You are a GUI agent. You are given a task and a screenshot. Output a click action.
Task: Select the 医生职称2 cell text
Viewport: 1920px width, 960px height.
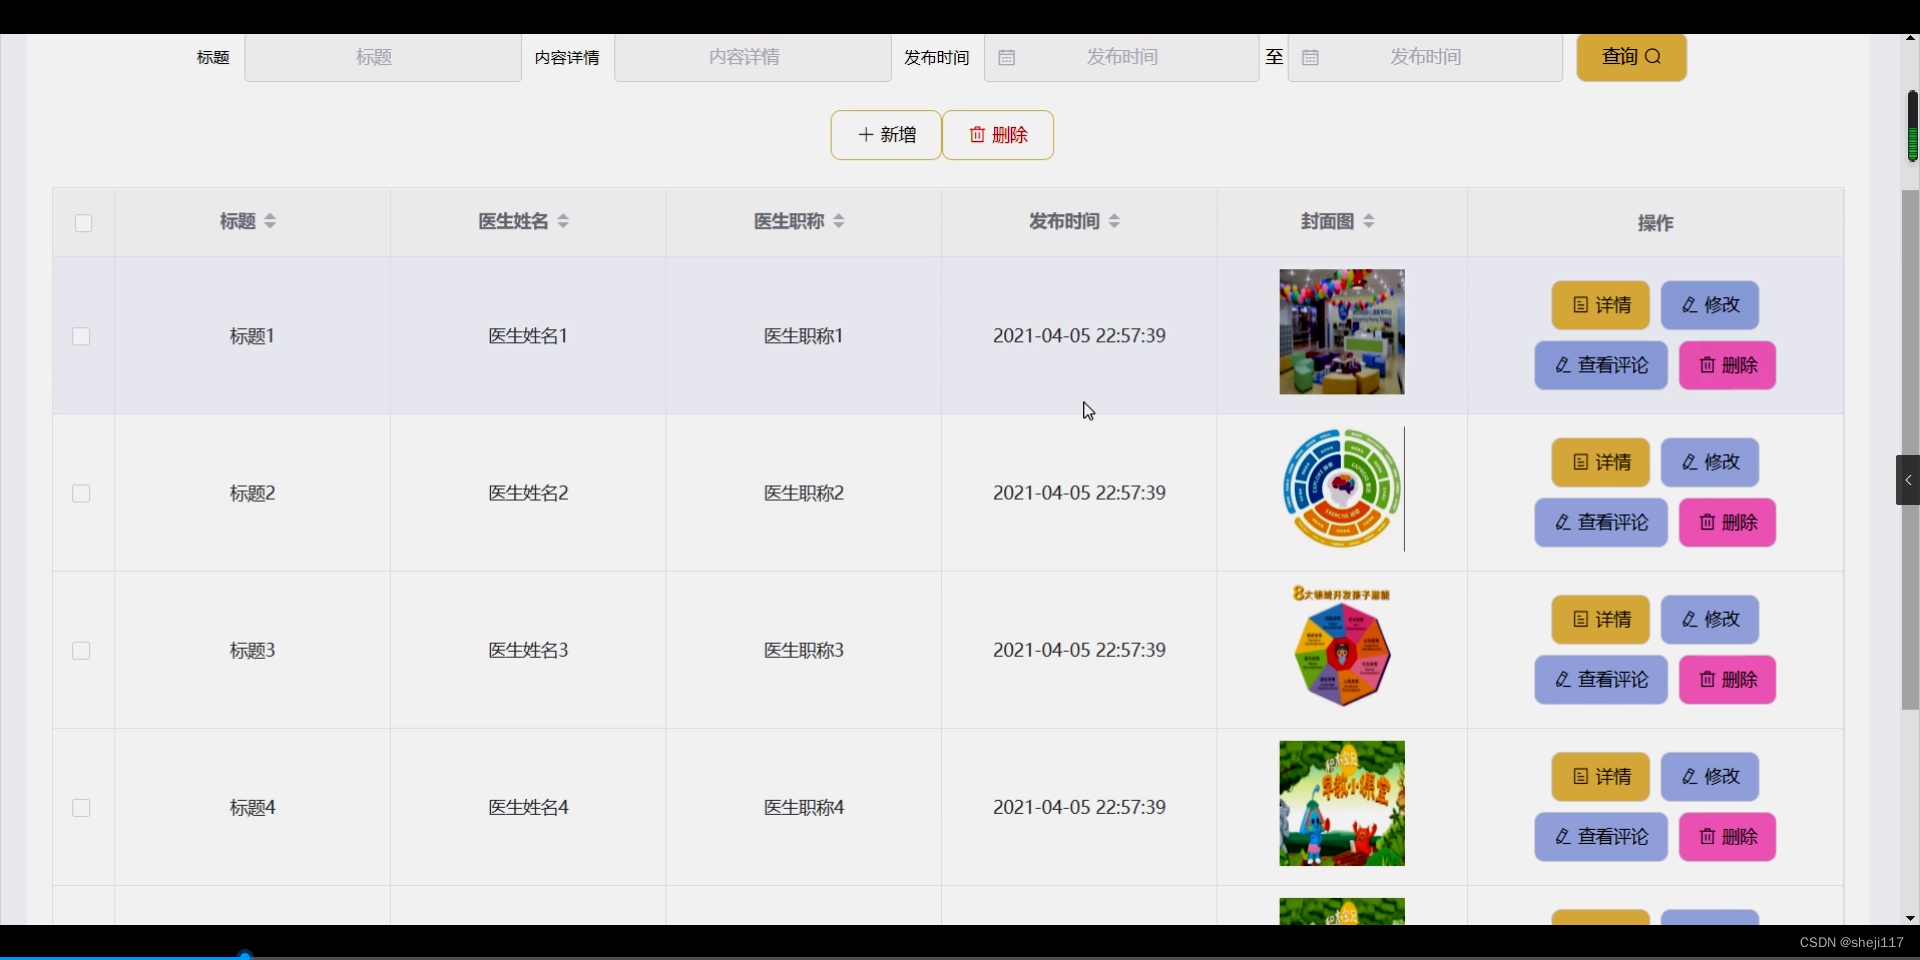point(804,493)
